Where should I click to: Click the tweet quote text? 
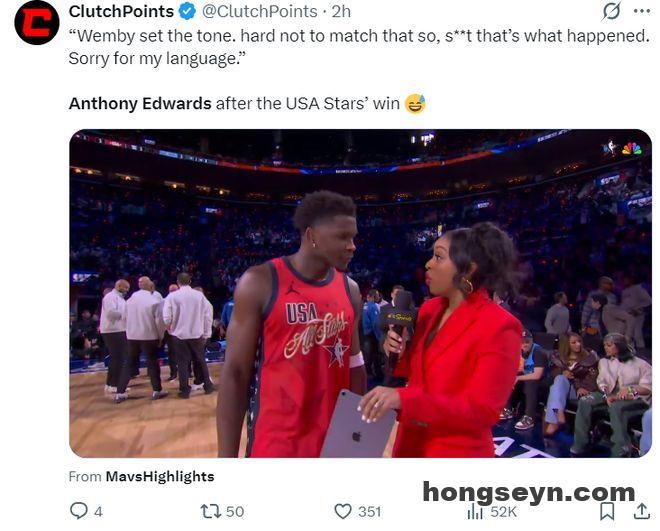tap(359, 47)
